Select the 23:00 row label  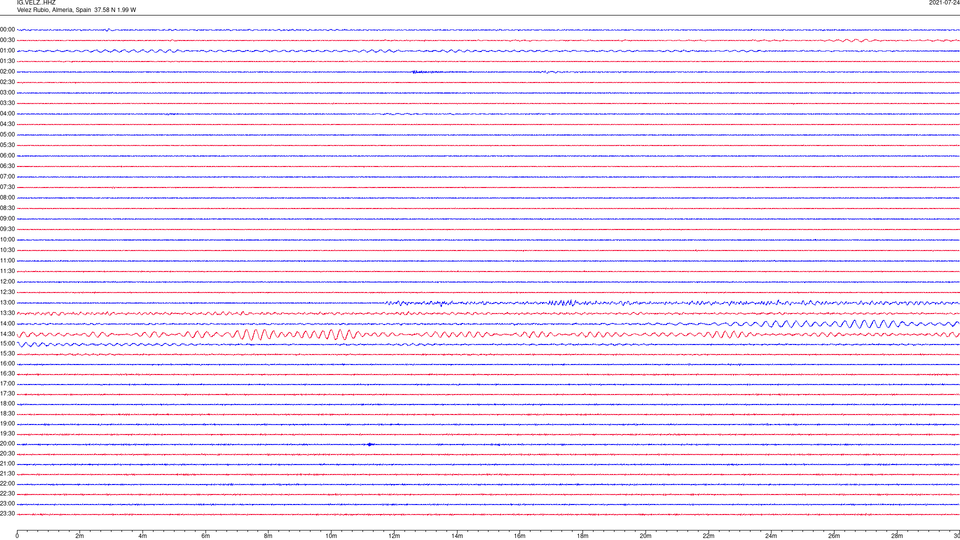[x=7, y=503]
